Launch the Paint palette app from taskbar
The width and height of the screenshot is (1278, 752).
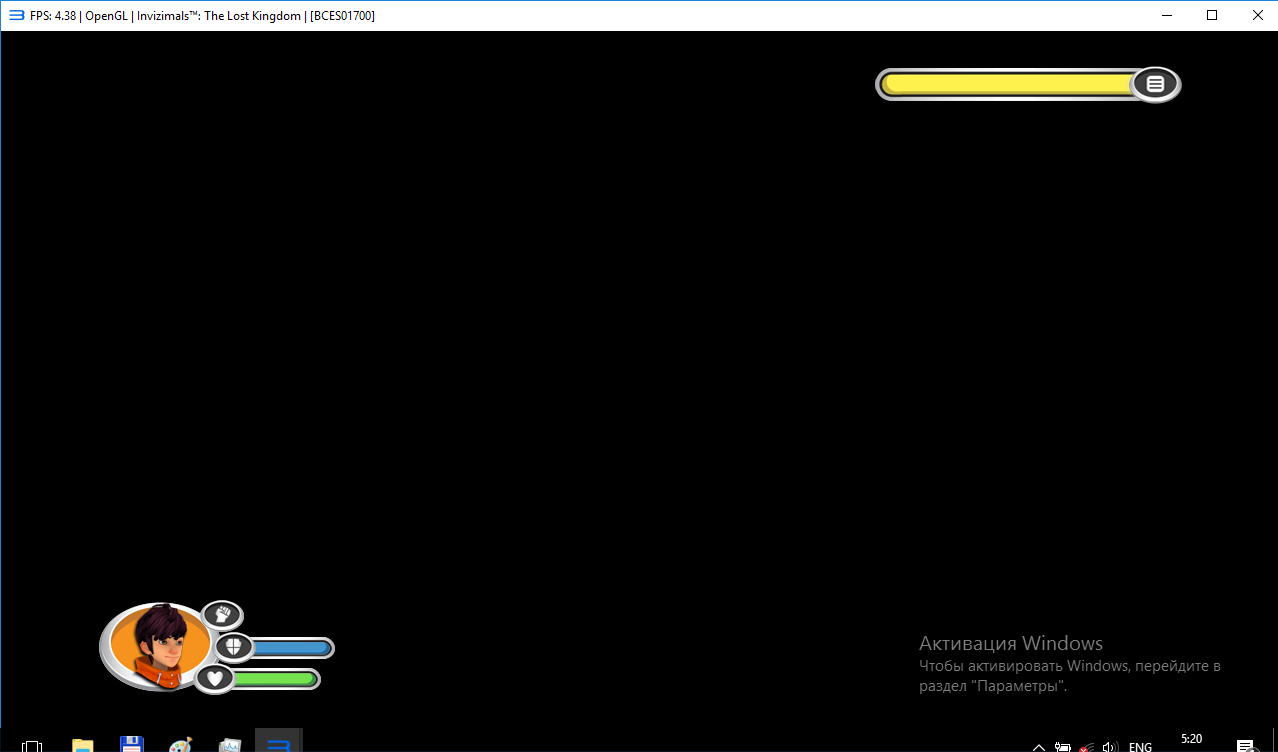pos(180,745)
